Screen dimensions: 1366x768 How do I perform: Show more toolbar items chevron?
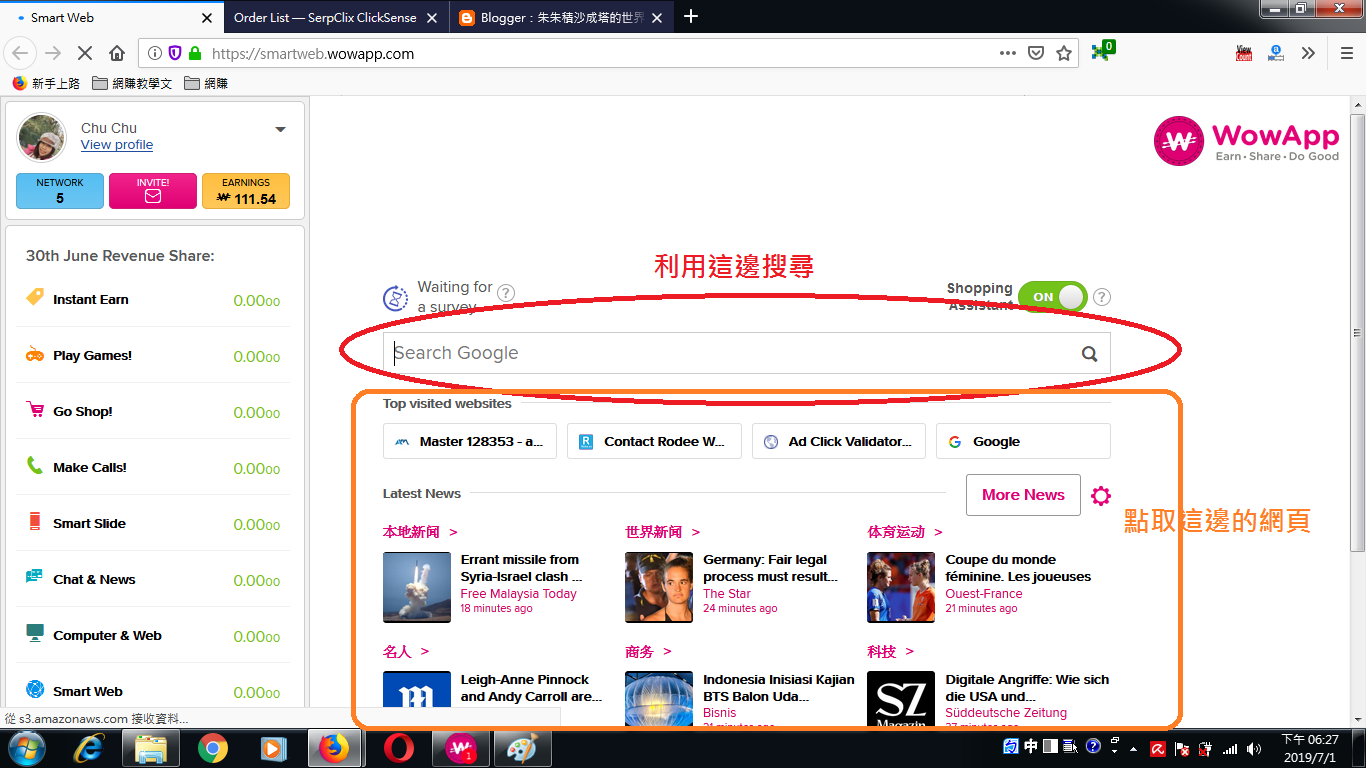(1308, 54)
